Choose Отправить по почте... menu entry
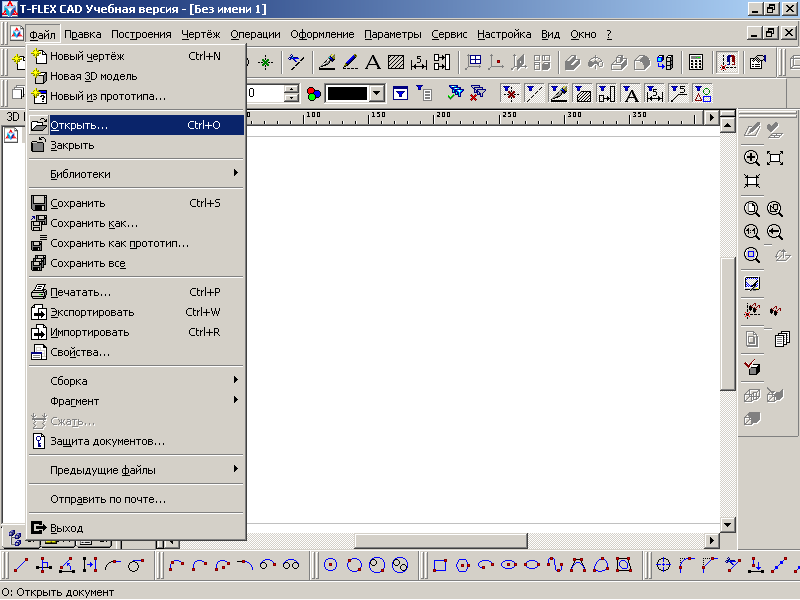Viewport: 800px width, 600px height. [x=136, y=499]
